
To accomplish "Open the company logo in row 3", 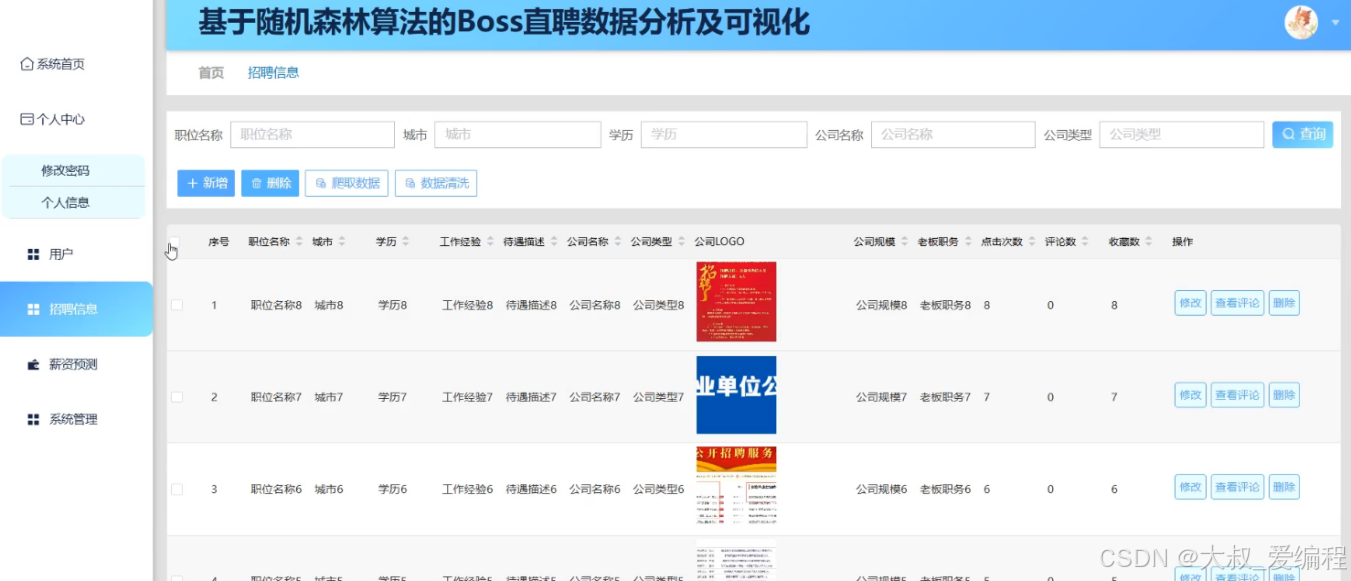I will [736, 487].
